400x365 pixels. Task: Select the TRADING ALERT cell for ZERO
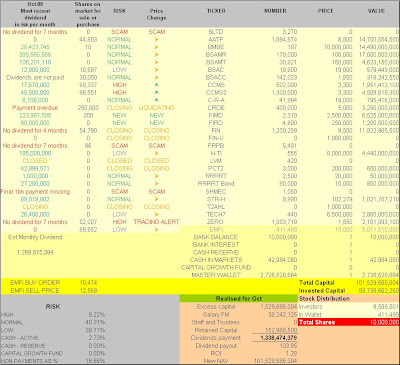point(156,222)
